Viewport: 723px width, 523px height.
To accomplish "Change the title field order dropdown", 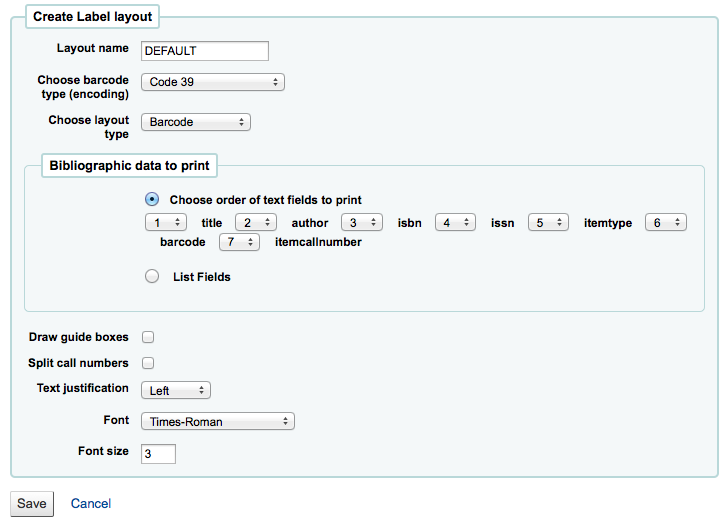I will (x=166, y=223).
